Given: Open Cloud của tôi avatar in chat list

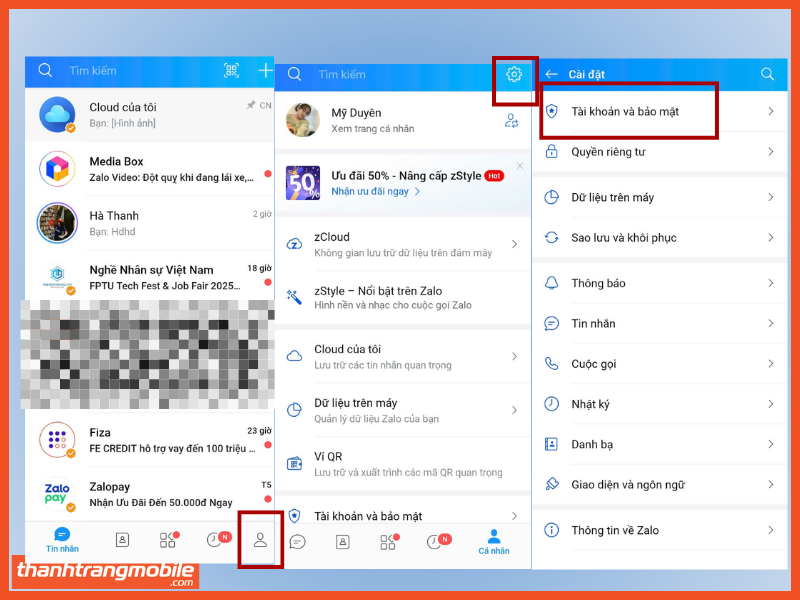Looking at the screenshot, I should point(57,114).
